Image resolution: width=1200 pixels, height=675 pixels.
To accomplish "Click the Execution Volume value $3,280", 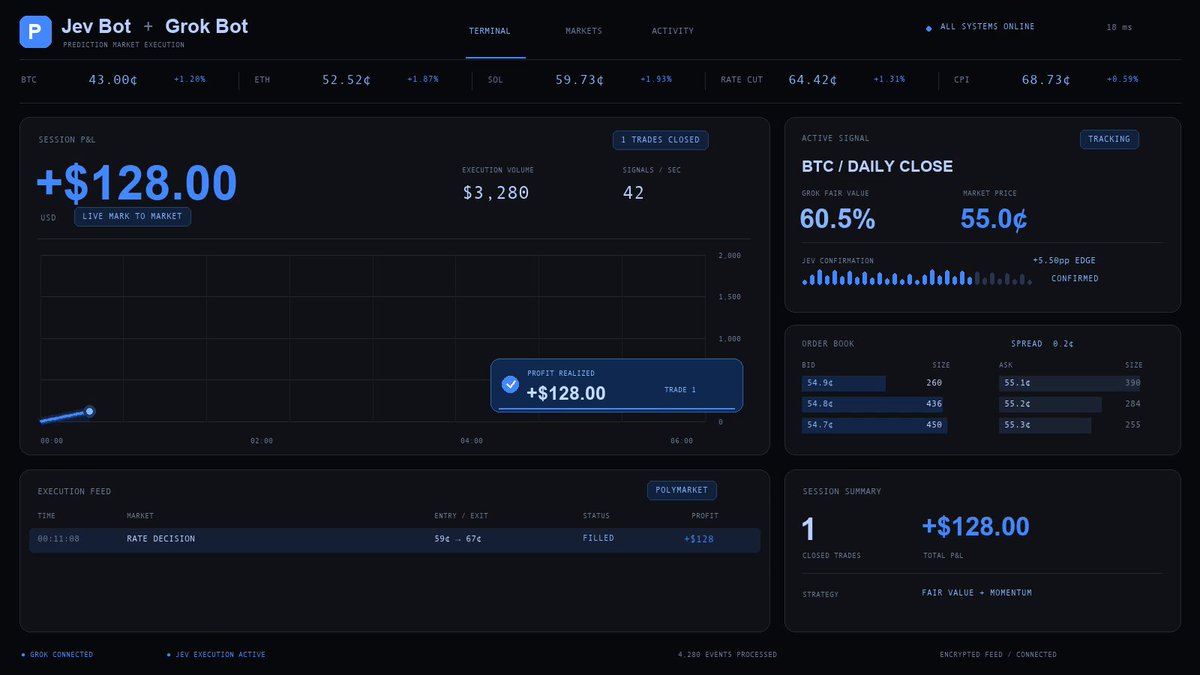I will click(496, 193).
